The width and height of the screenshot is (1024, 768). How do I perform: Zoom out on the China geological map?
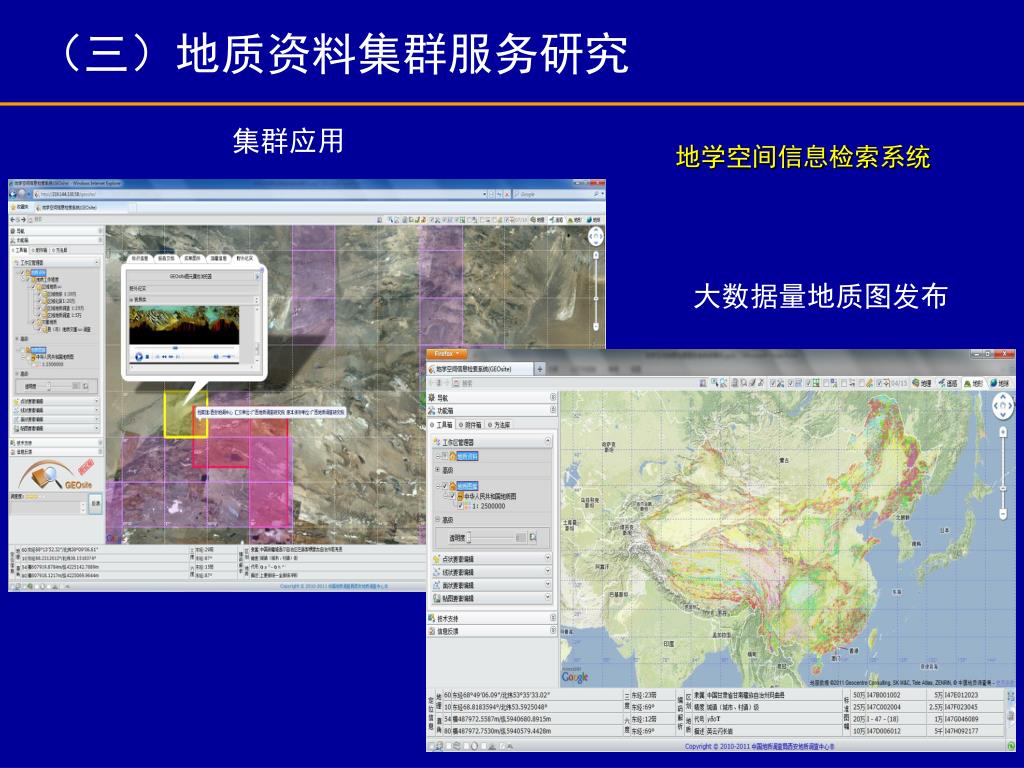[x=1004, y=515]
